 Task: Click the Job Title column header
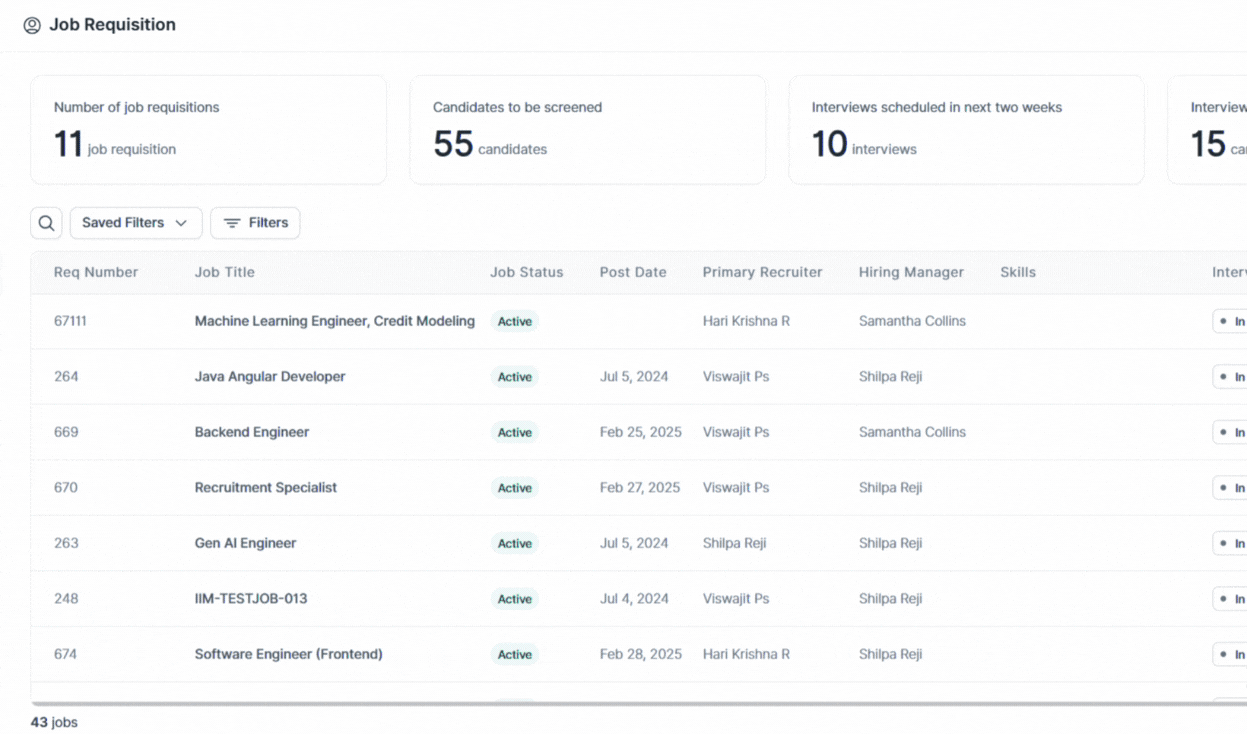pos(225,272)
